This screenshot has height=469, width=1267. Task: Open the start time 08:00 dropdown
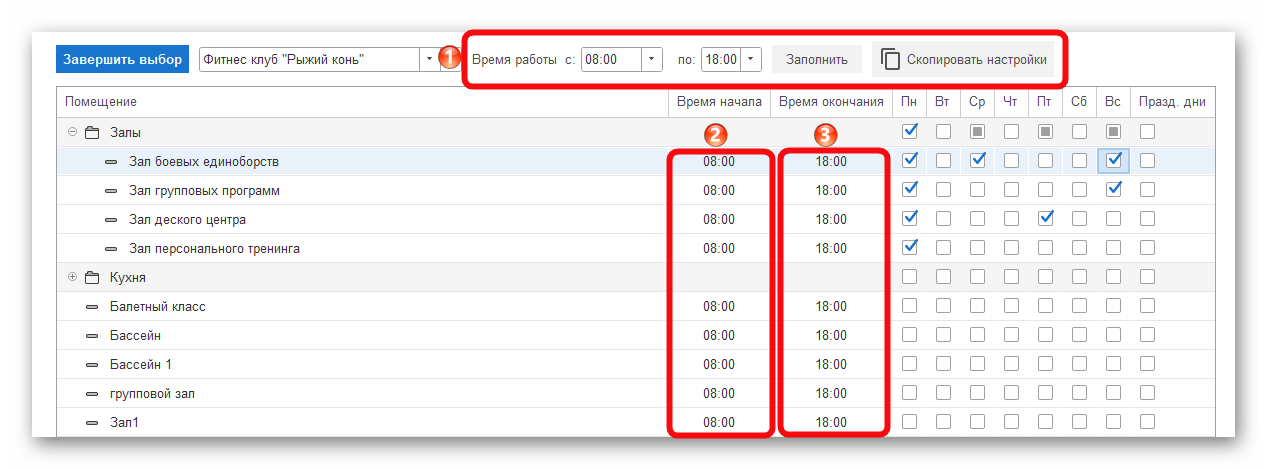[x=652, y=60]
